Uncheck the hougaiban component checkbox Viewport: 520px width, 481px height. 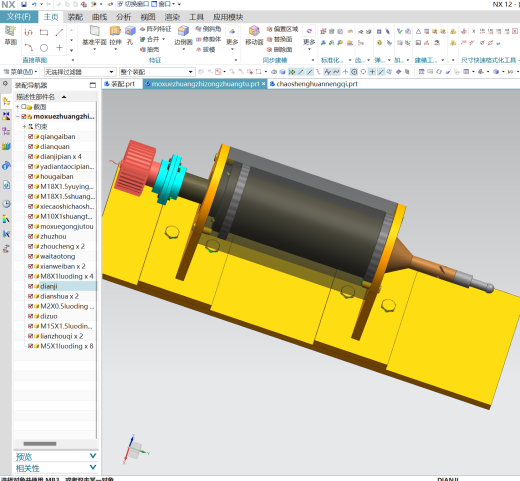(30, 177)
